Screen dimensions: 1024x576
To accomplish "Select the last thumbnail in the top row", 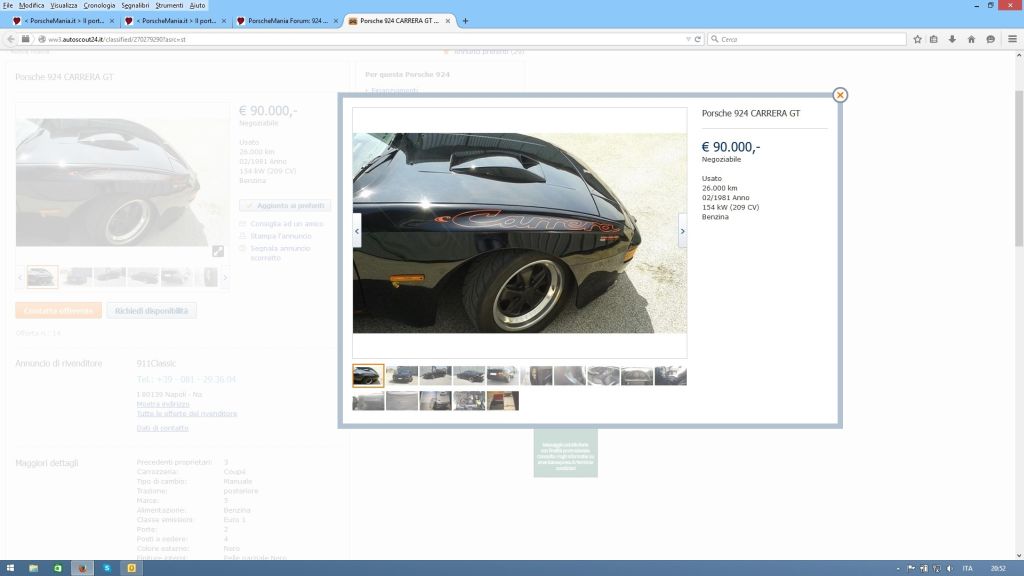I will (x=671, y=376).
